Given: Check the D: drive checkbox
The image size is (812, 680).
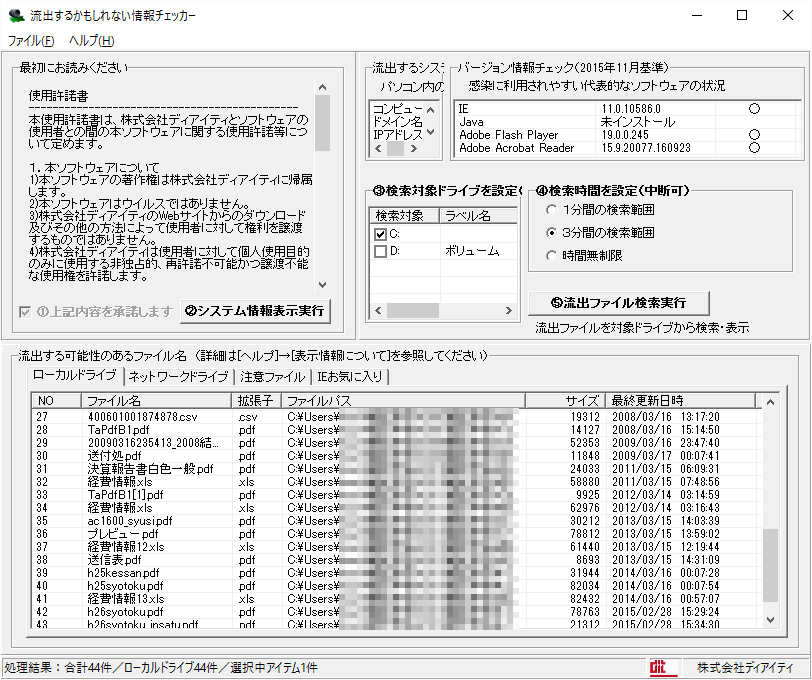Looking at the screenshot, I should point(380,252).
